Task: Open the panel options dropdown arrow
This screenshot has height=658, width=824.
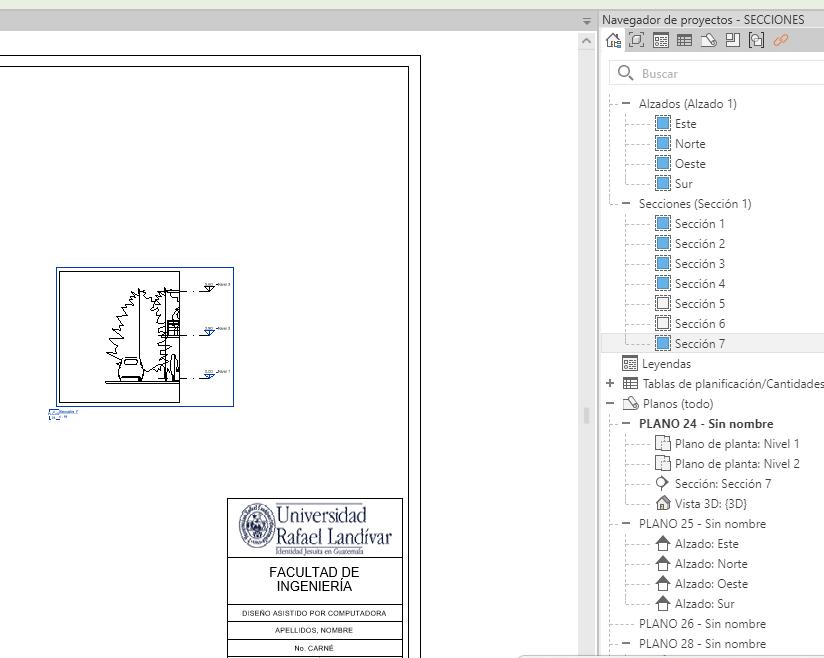Action: (x=586, y=21)
